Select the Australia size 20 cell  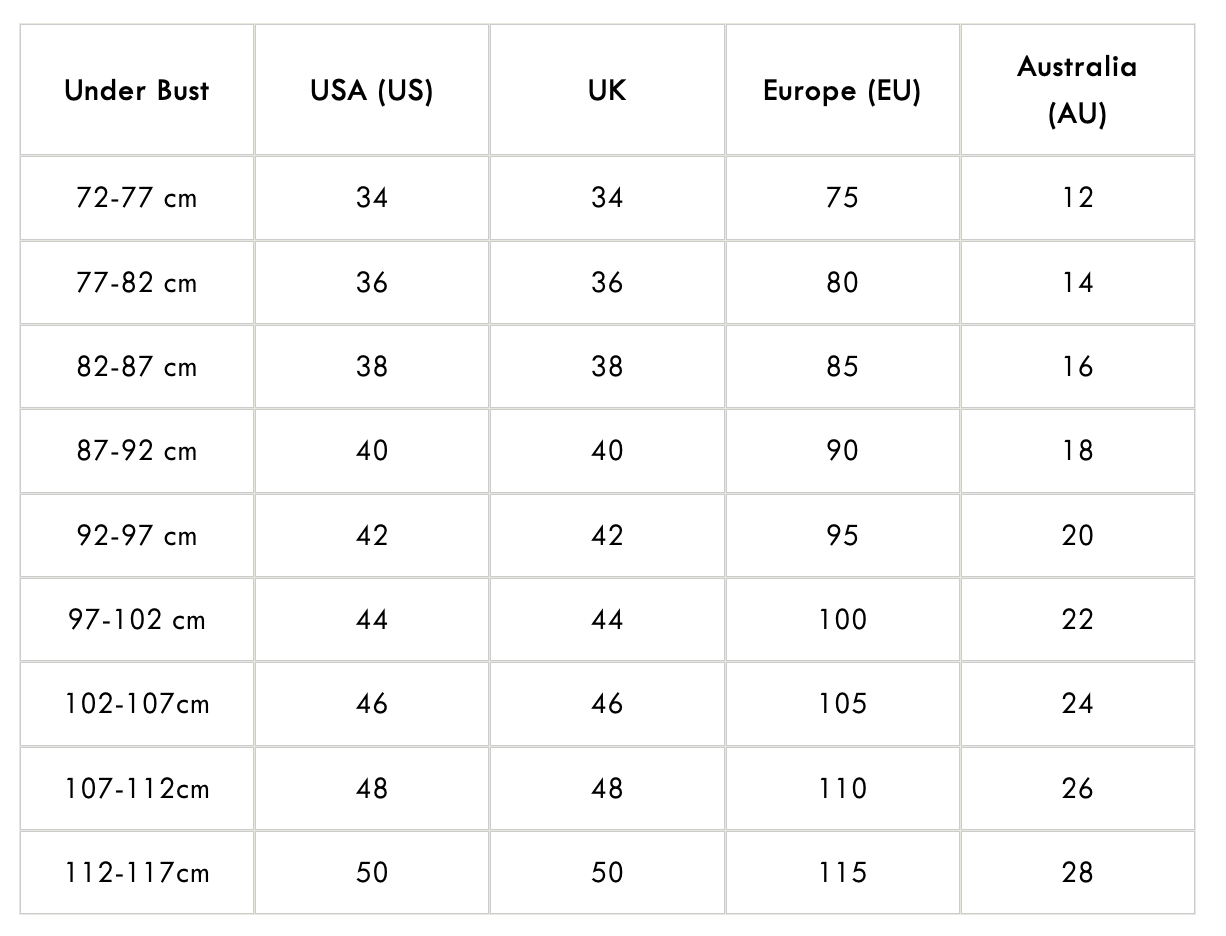(x=1077, y=536)
